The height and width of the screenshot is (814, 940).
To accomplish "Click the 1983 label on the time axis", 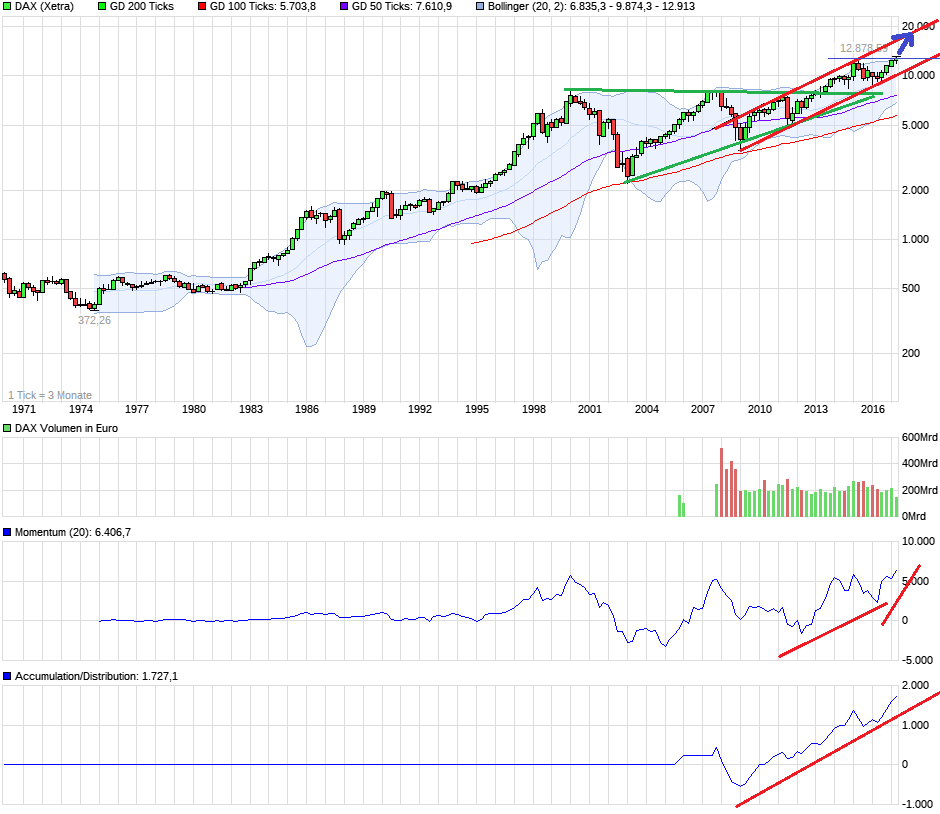I will pos(251,409).
